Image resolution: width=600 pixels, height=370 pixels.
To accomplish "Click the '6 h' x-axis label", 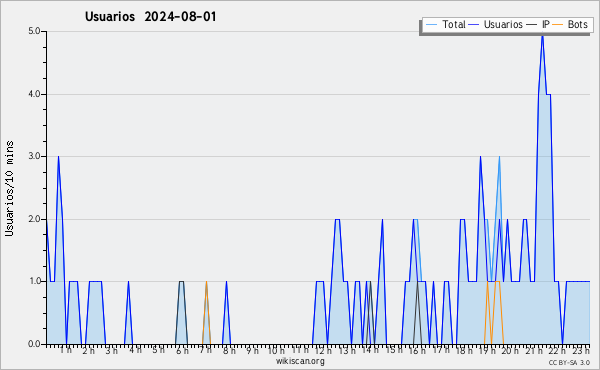I will tap(182, 351).
